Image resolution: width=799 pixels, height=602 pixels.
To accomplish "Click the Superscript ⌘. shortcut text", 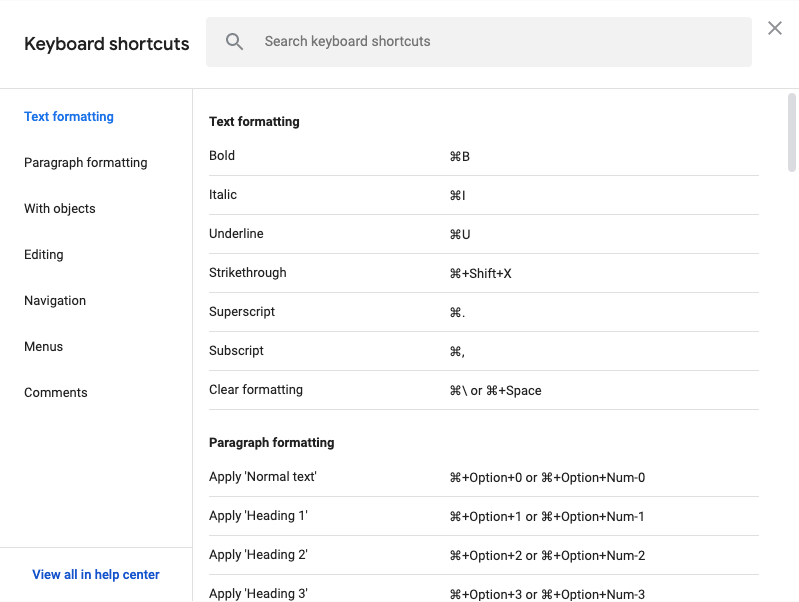I will (x=458, y=312).
